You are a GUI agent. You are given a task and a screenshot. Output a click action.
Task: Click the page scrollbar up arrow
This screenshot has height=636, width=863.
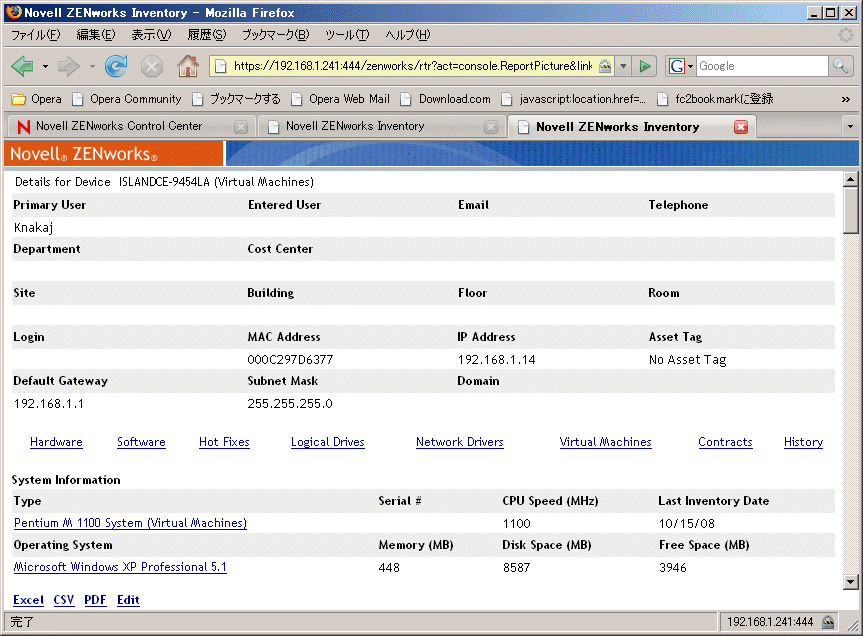850,179
